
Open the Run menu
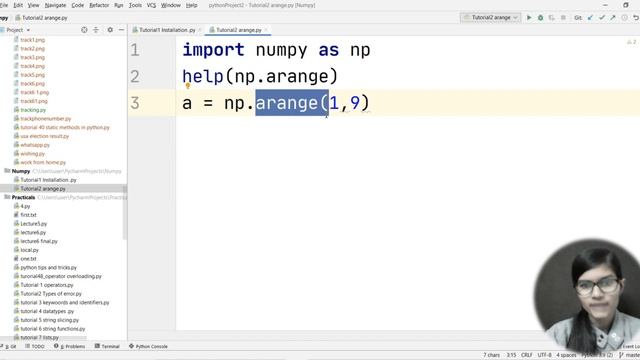(118, 5)
